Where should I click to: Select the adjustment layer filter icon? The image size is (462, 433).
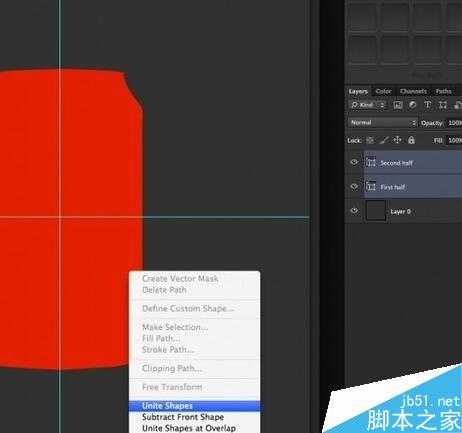click(412, 105)
